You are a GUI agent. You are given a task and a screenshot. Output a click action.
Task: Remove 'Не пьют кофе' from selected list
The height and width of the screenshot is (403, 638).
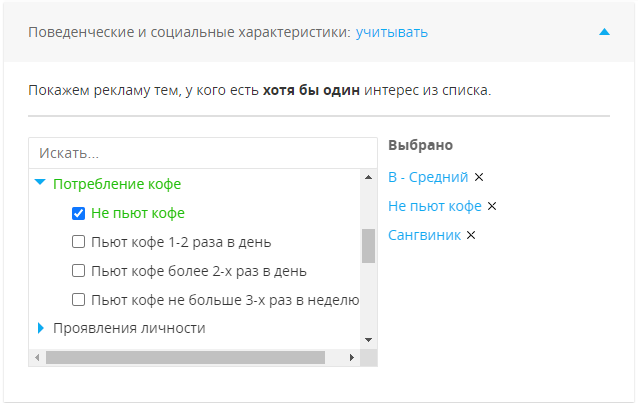[x=492, y=206]
